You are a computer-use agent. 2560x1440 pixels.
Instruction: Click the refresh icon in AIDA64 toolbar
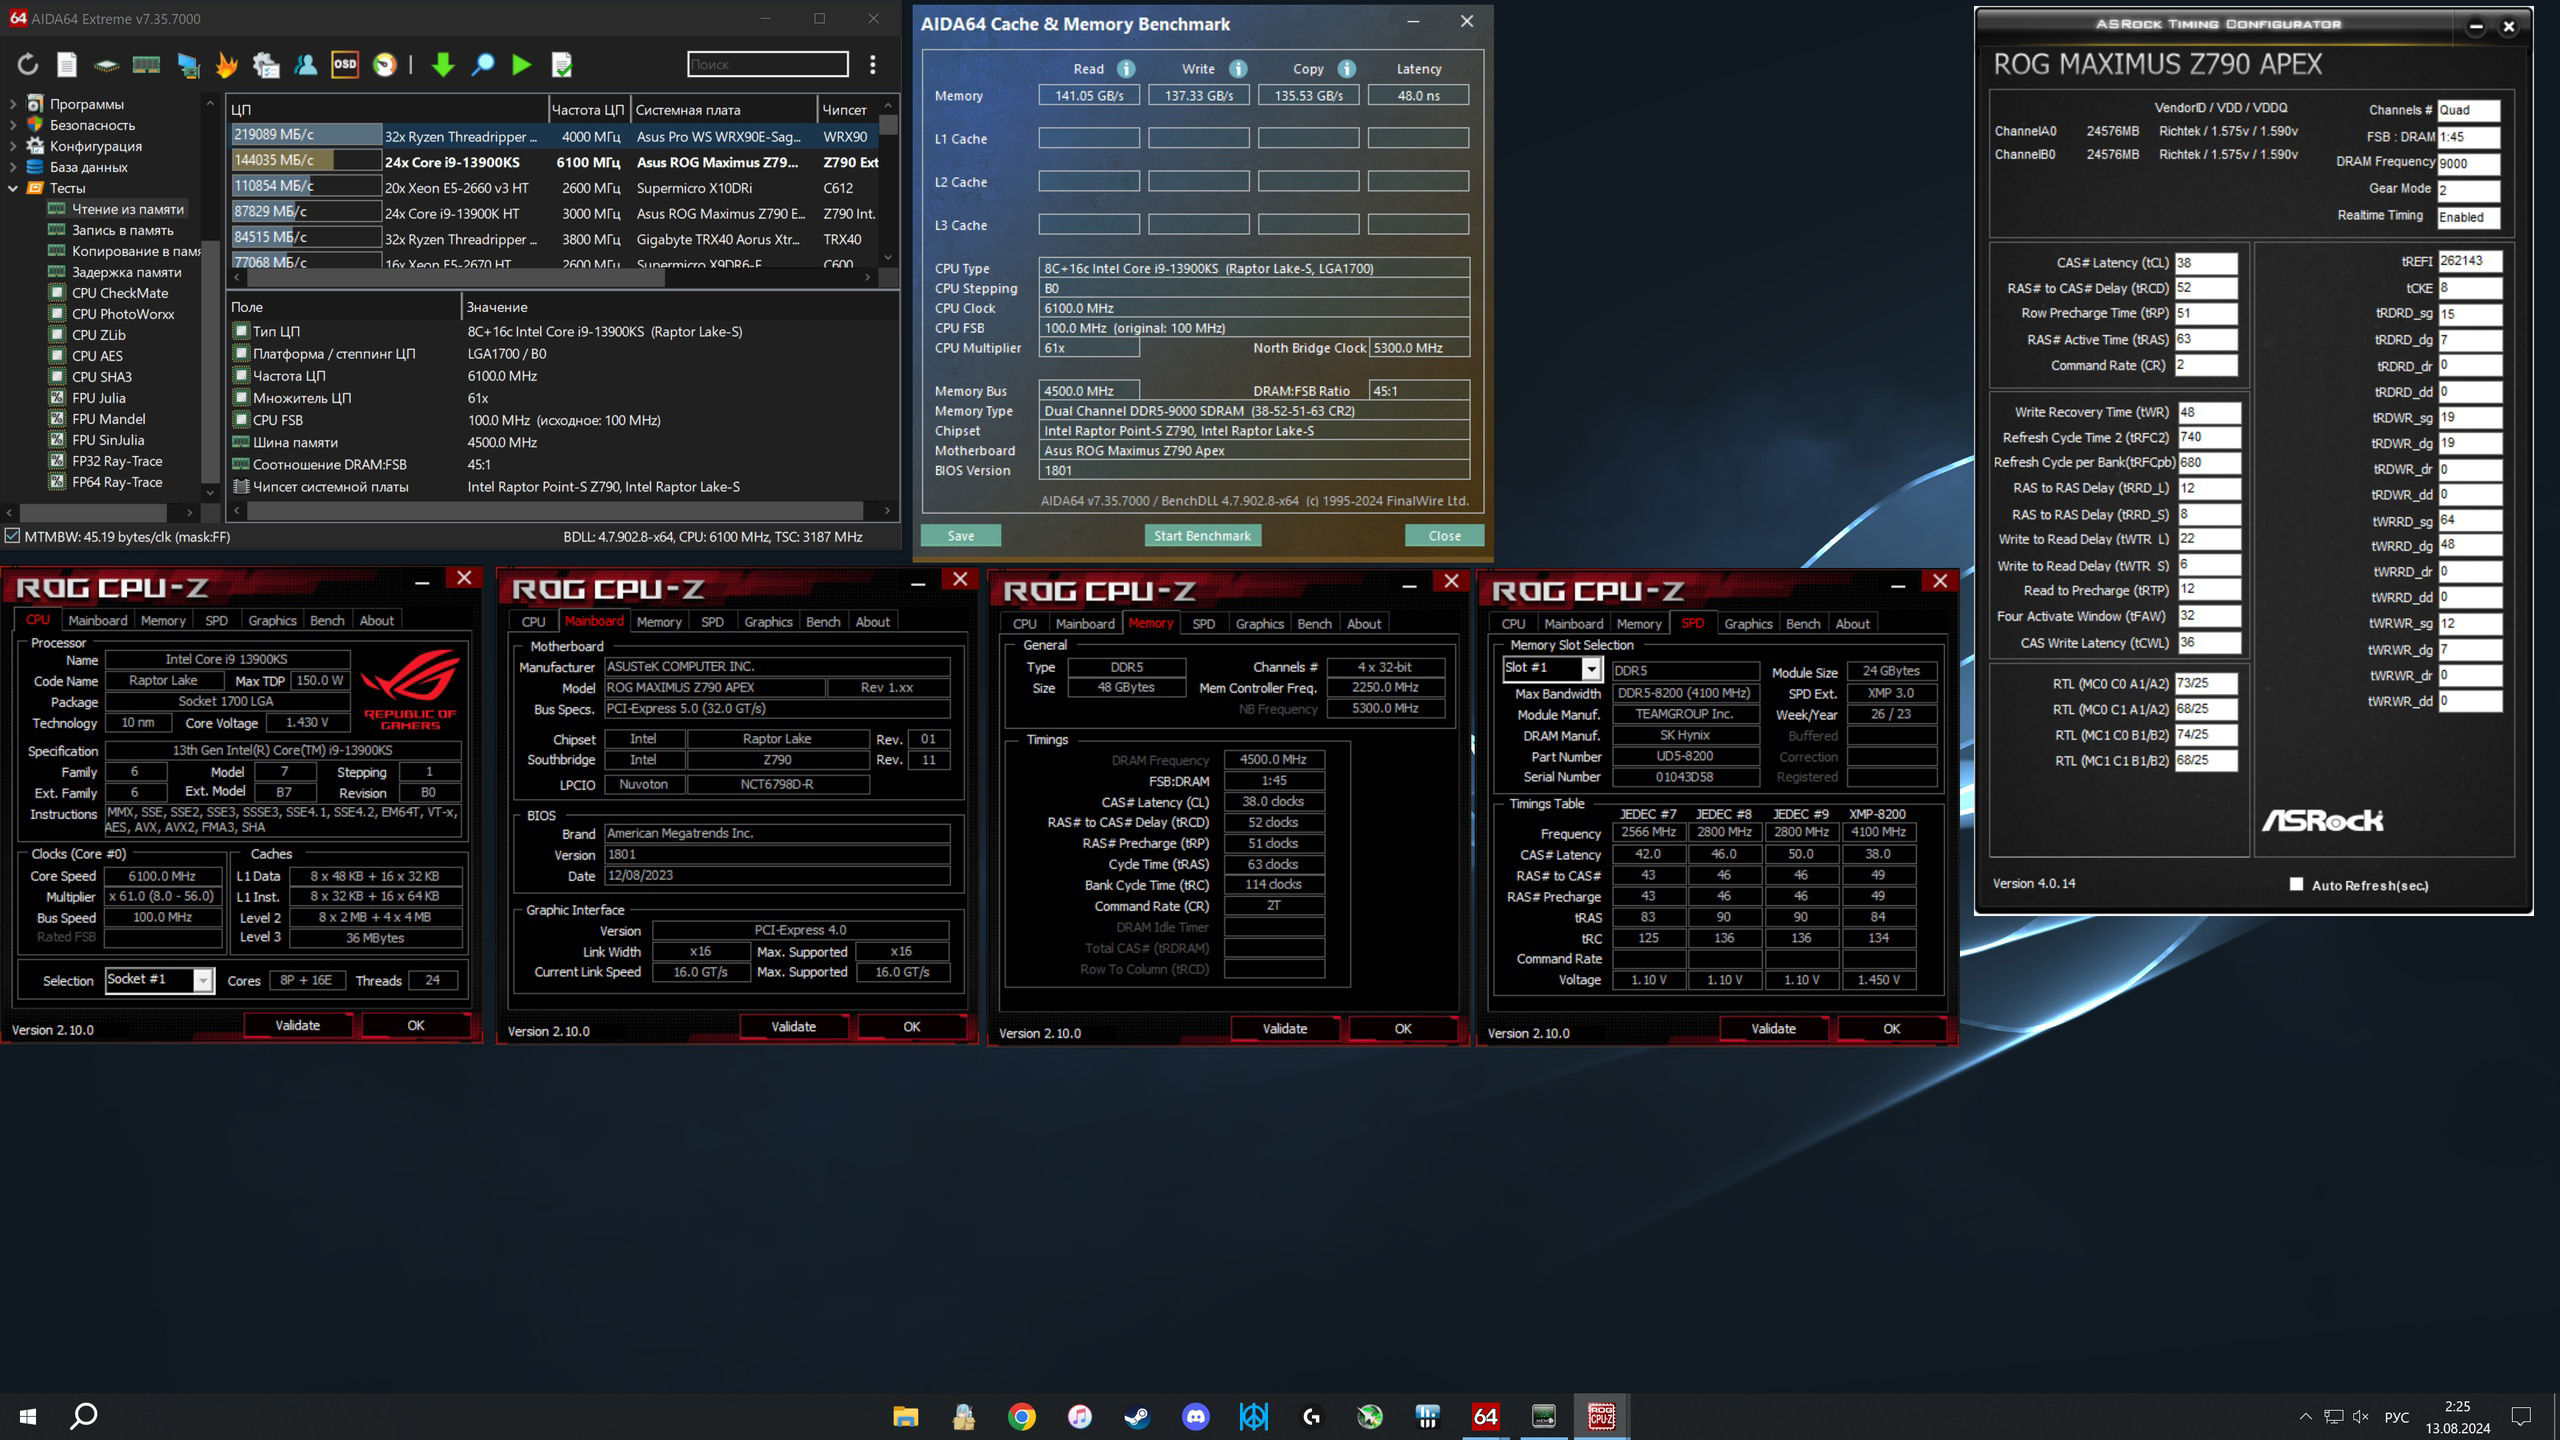pyautogui.click(x=27, y=65)
